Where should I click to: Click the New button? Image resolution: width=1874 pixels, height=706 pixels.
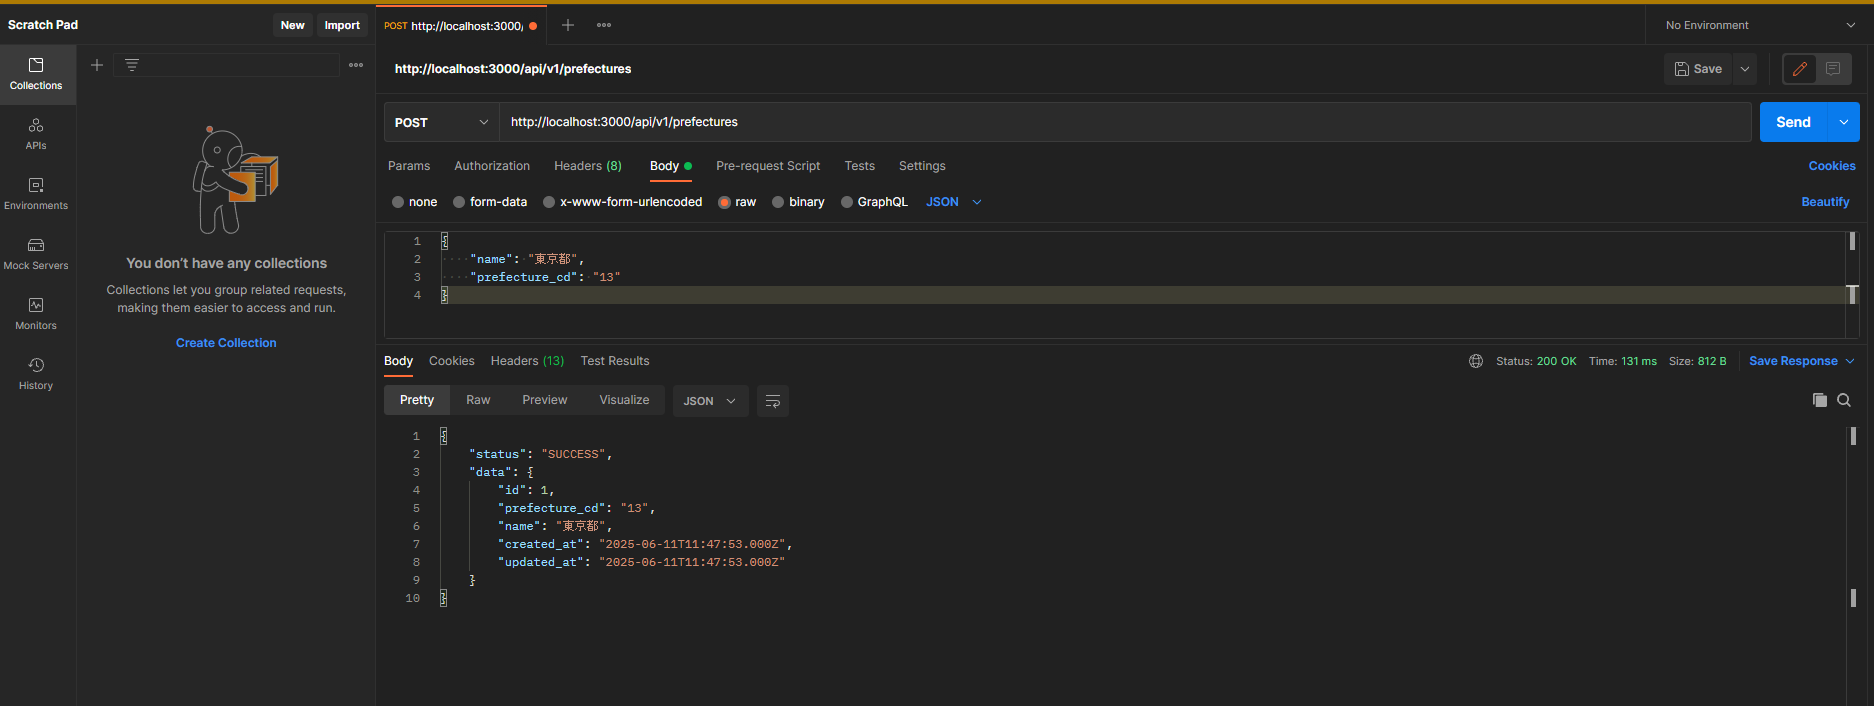click(x=292, y=25)
